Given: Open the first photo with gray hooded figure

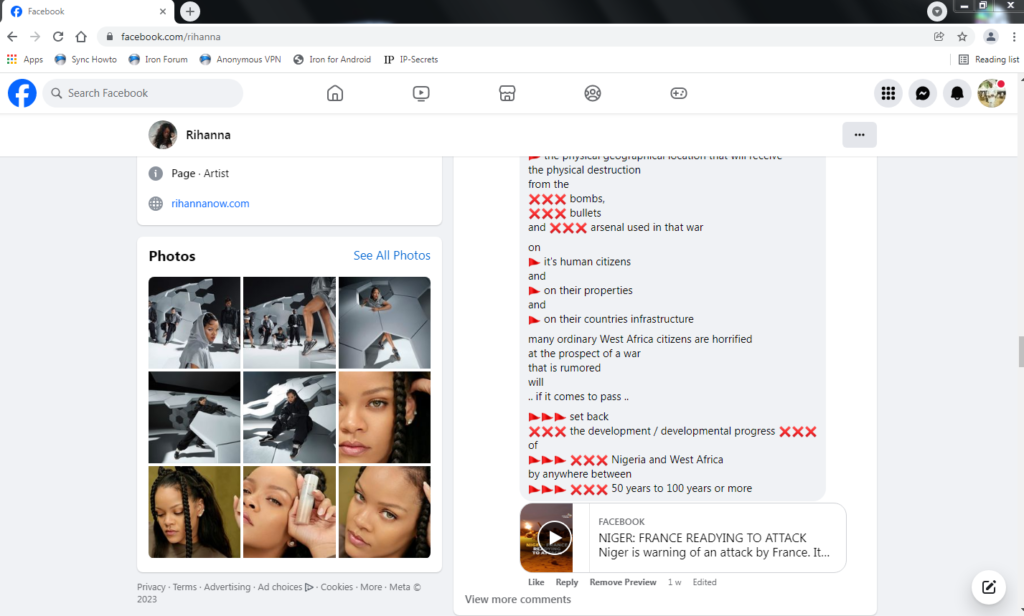Looking at the screenshot, I should point(195,323).
